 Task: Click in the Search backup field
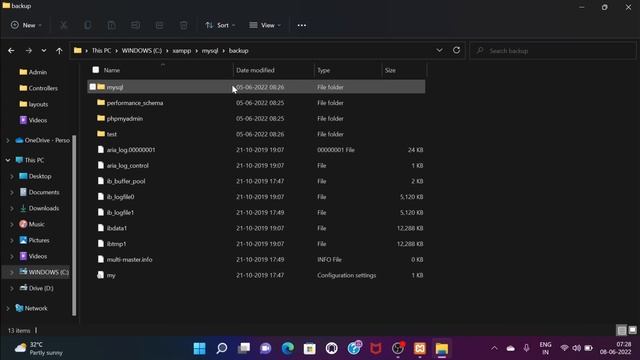click(x=553, y=51)
